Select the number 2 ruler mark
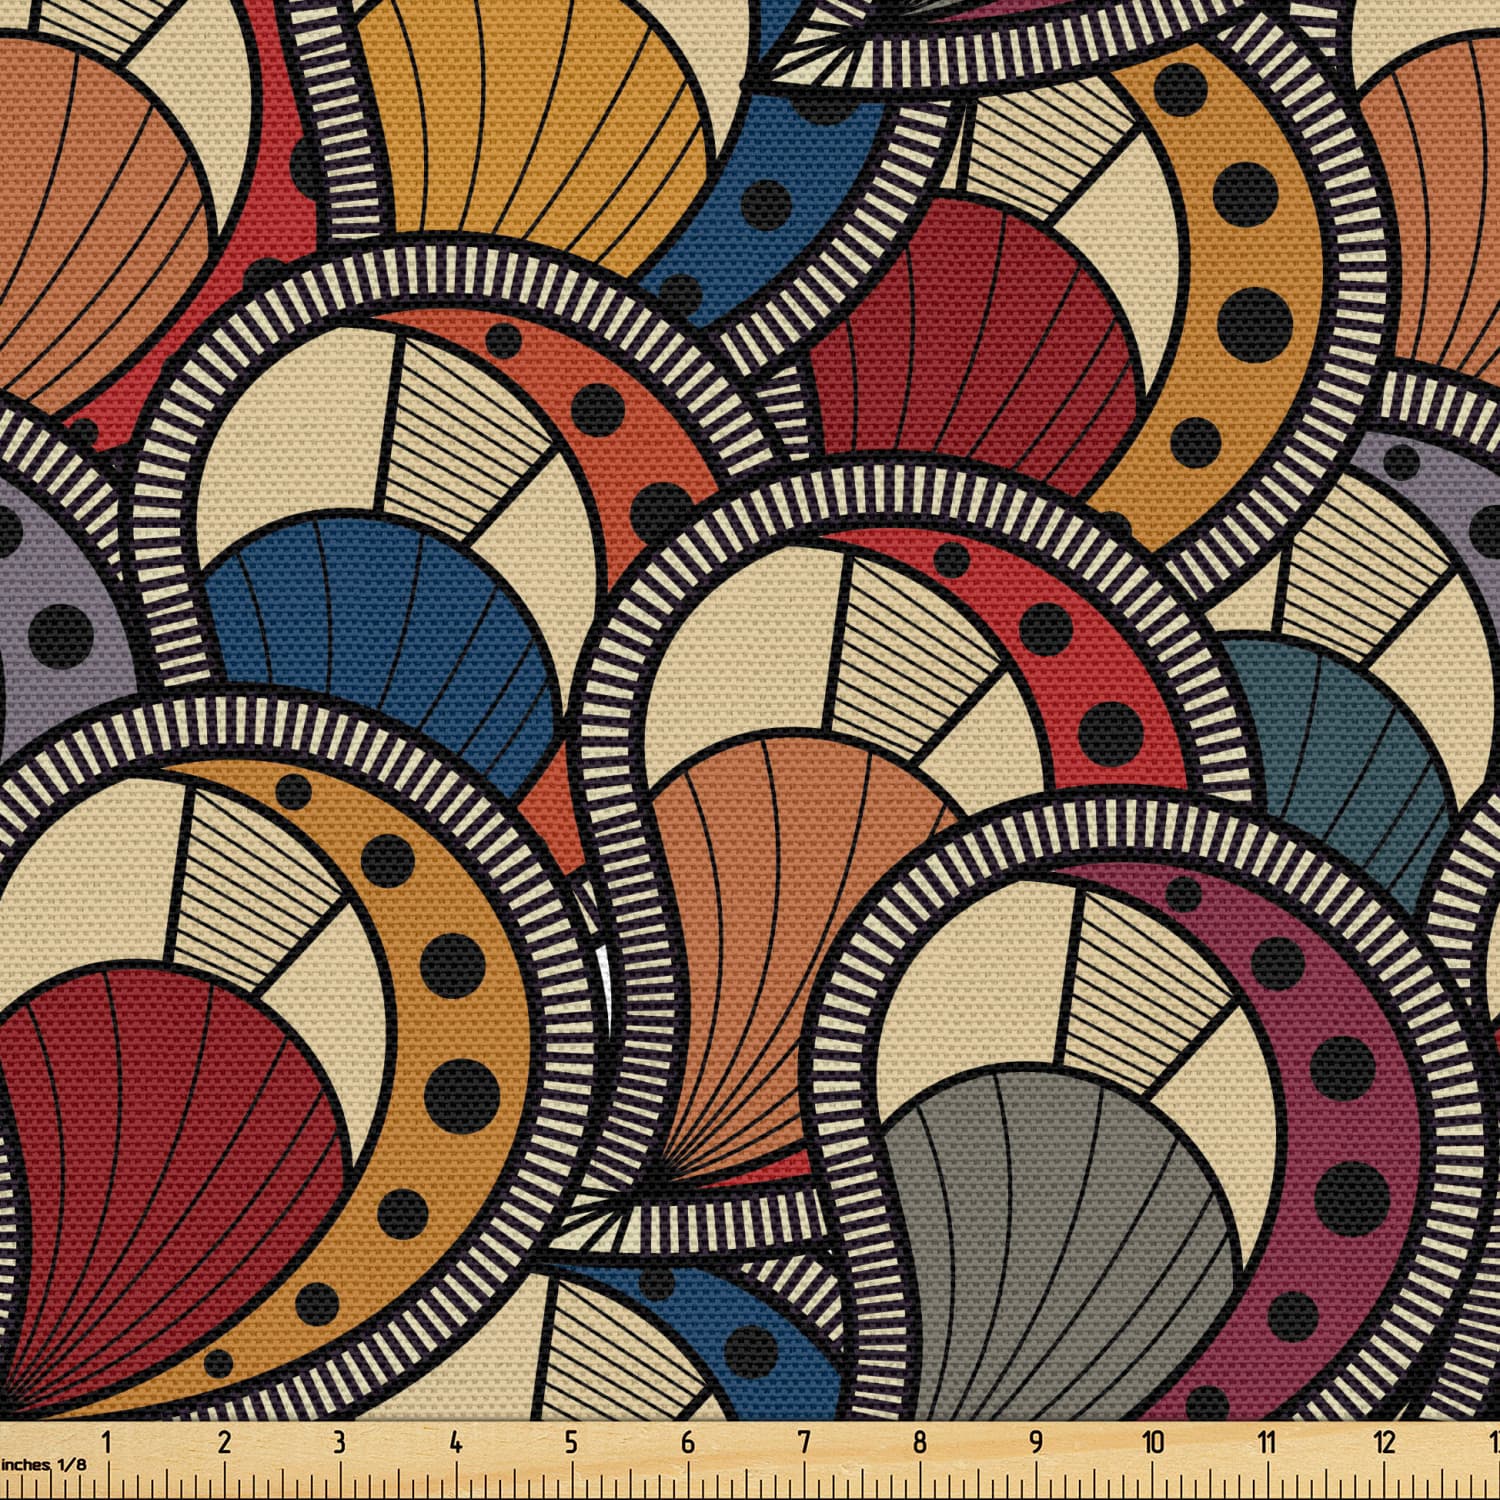Viewport: 1500px width, 1500px height. pyautogui.click(x=223, y=1441)
